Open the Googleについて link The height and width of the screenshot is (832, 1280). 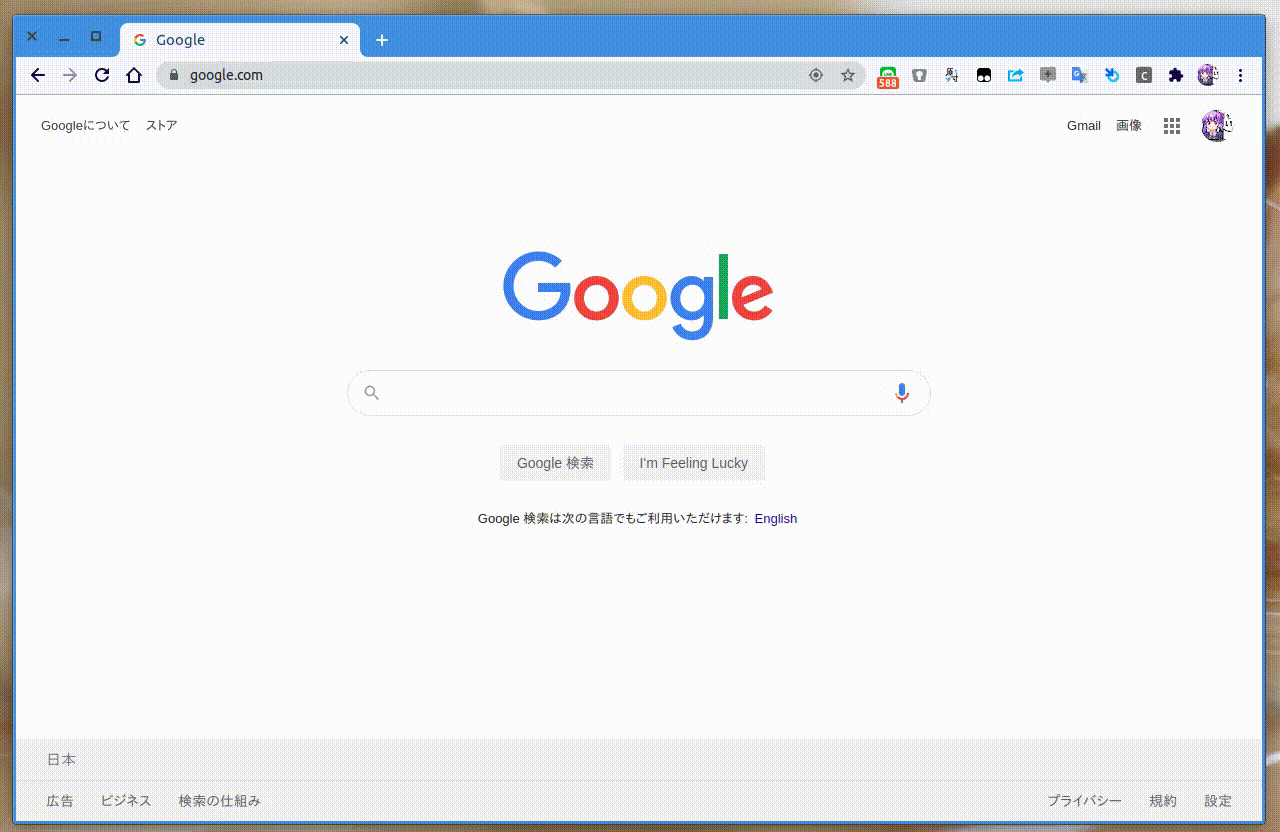pyautogui.click(x=86, y=126)
